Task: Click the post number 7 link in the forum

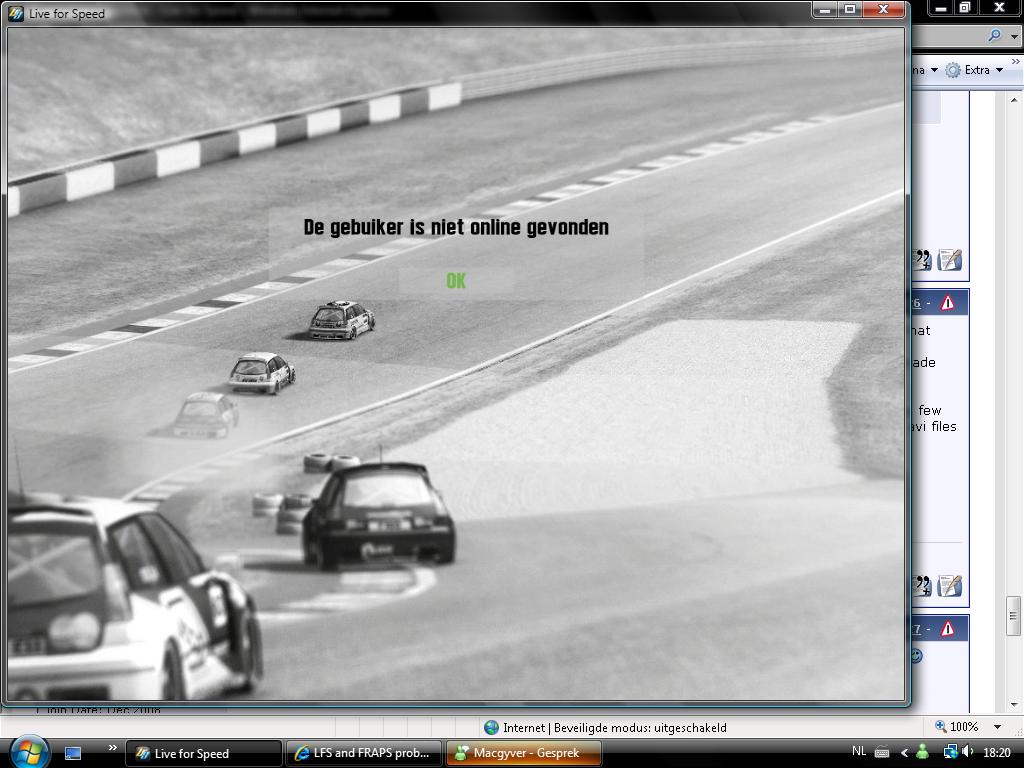Action: [916, 629]
